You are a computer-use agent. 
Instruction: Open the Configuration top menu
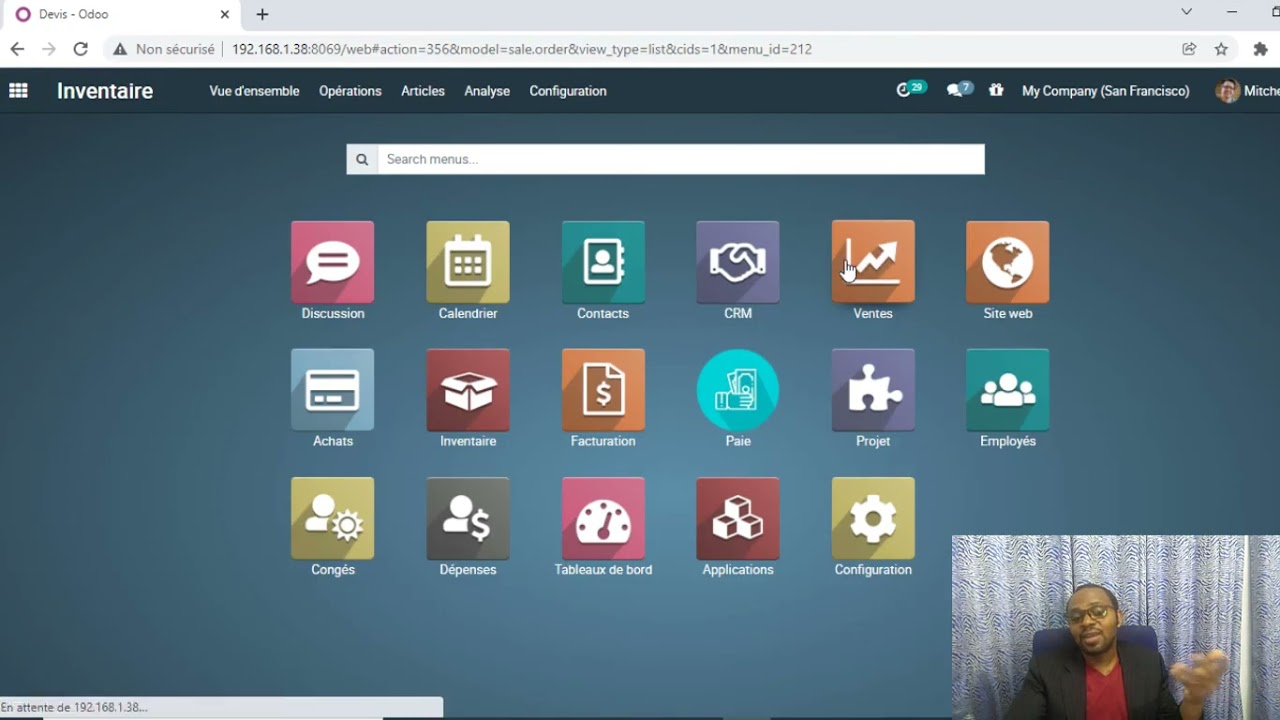568,91
